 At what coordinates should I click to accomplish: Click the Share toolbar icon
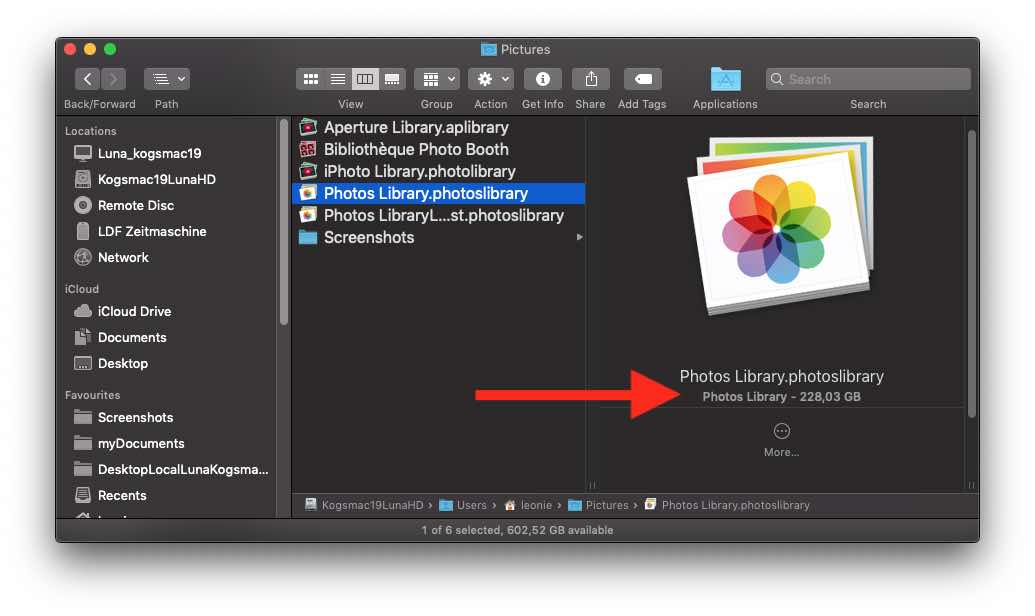pos(591,79)
